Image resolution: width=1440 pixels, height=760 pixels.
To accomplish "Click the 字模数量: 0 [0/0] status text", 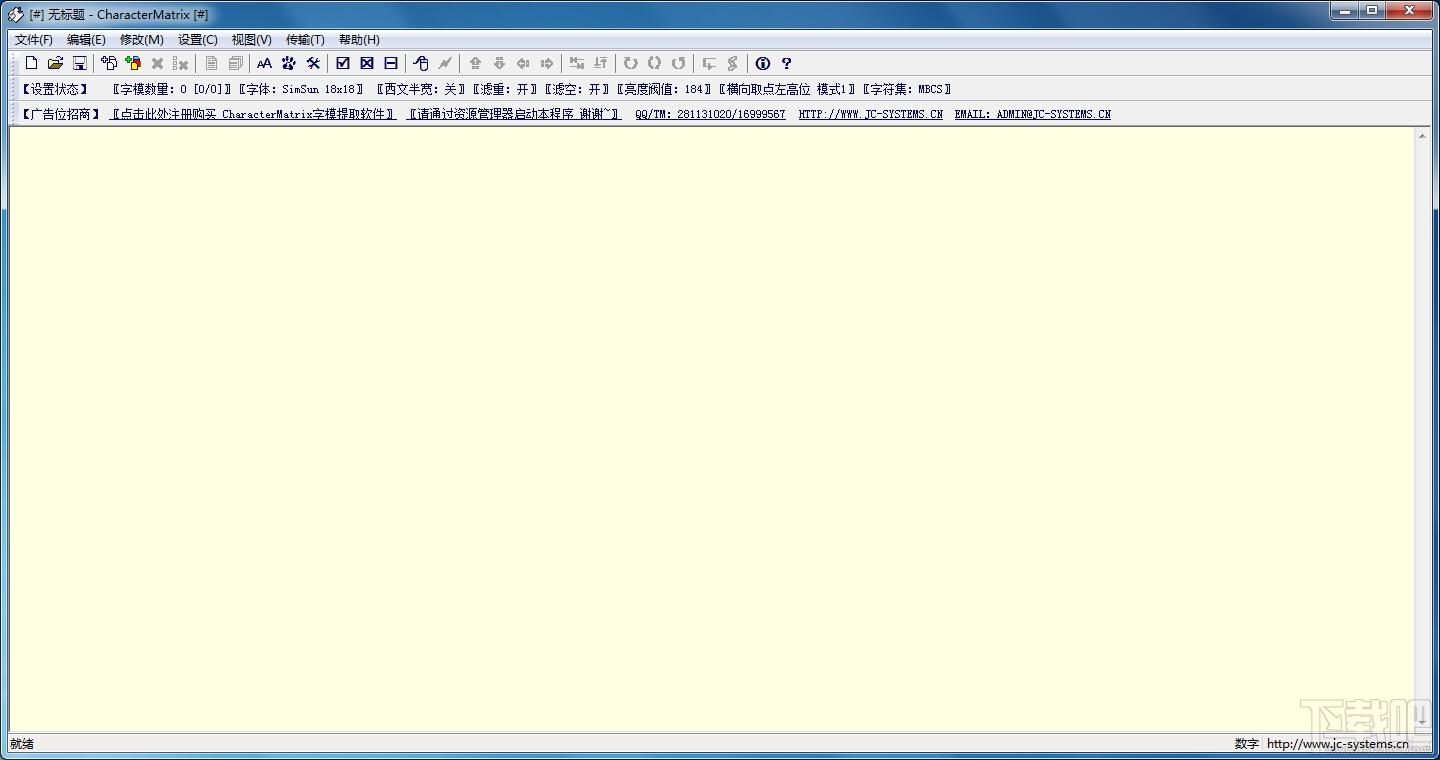I will (172, 89).
